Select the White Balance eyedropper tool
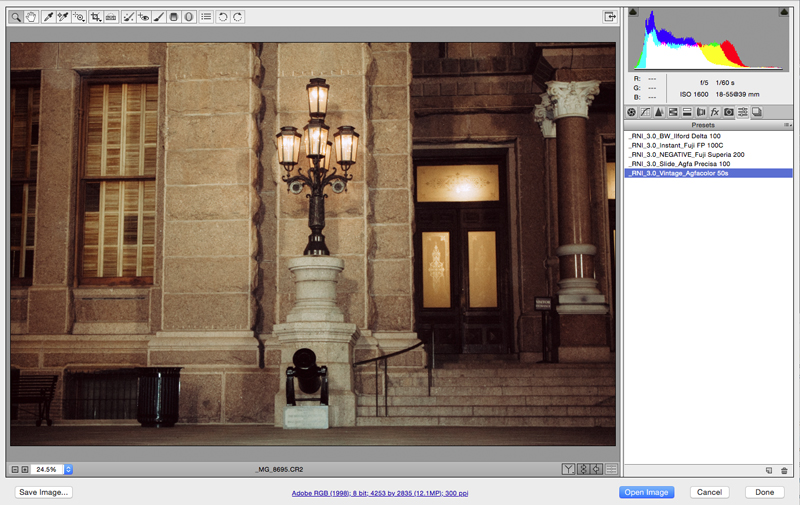The image size is (800, 505). (48, 17)
